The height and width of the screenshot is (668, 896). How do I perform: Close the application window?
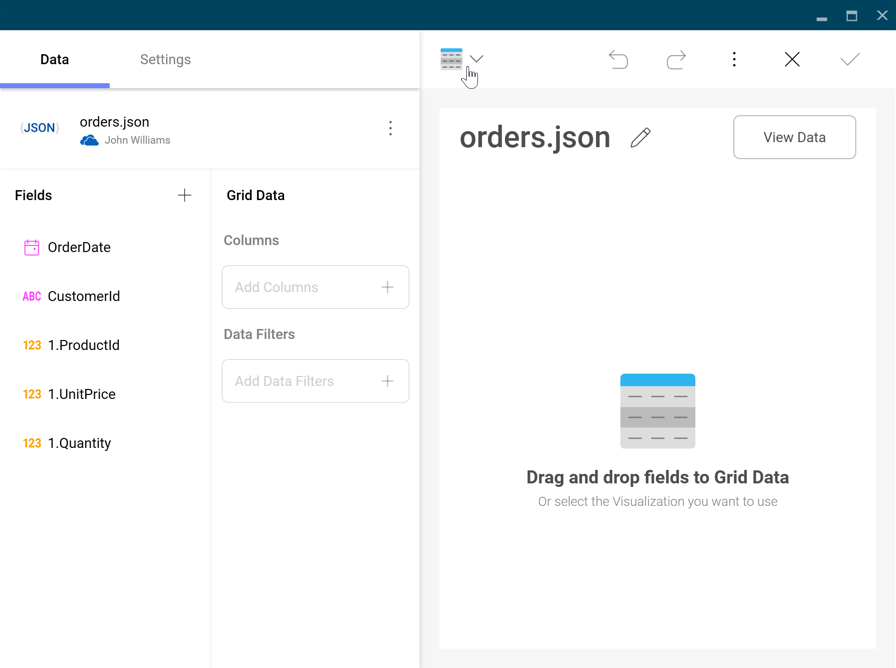(882, 15)
